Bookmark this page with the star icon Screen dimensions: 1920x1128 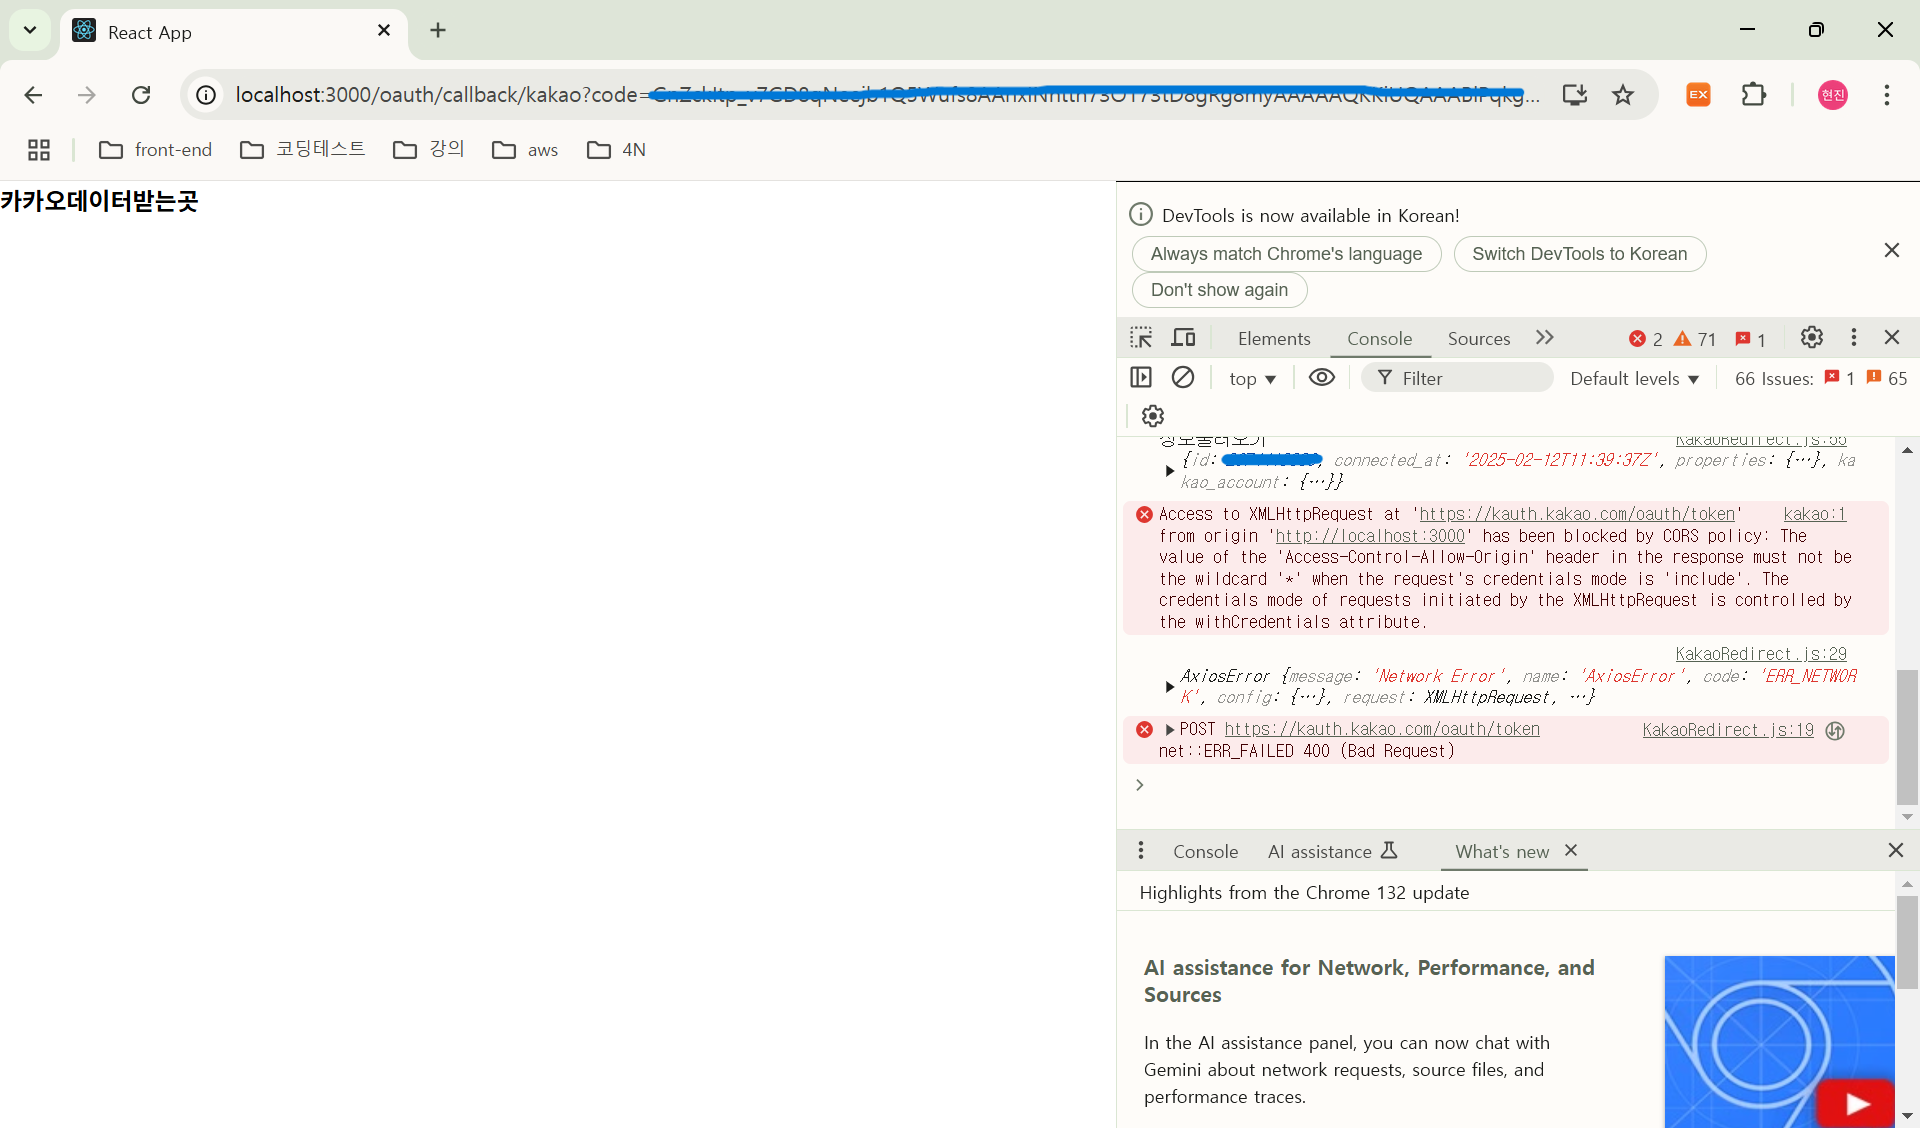[x=1623, y=95]
